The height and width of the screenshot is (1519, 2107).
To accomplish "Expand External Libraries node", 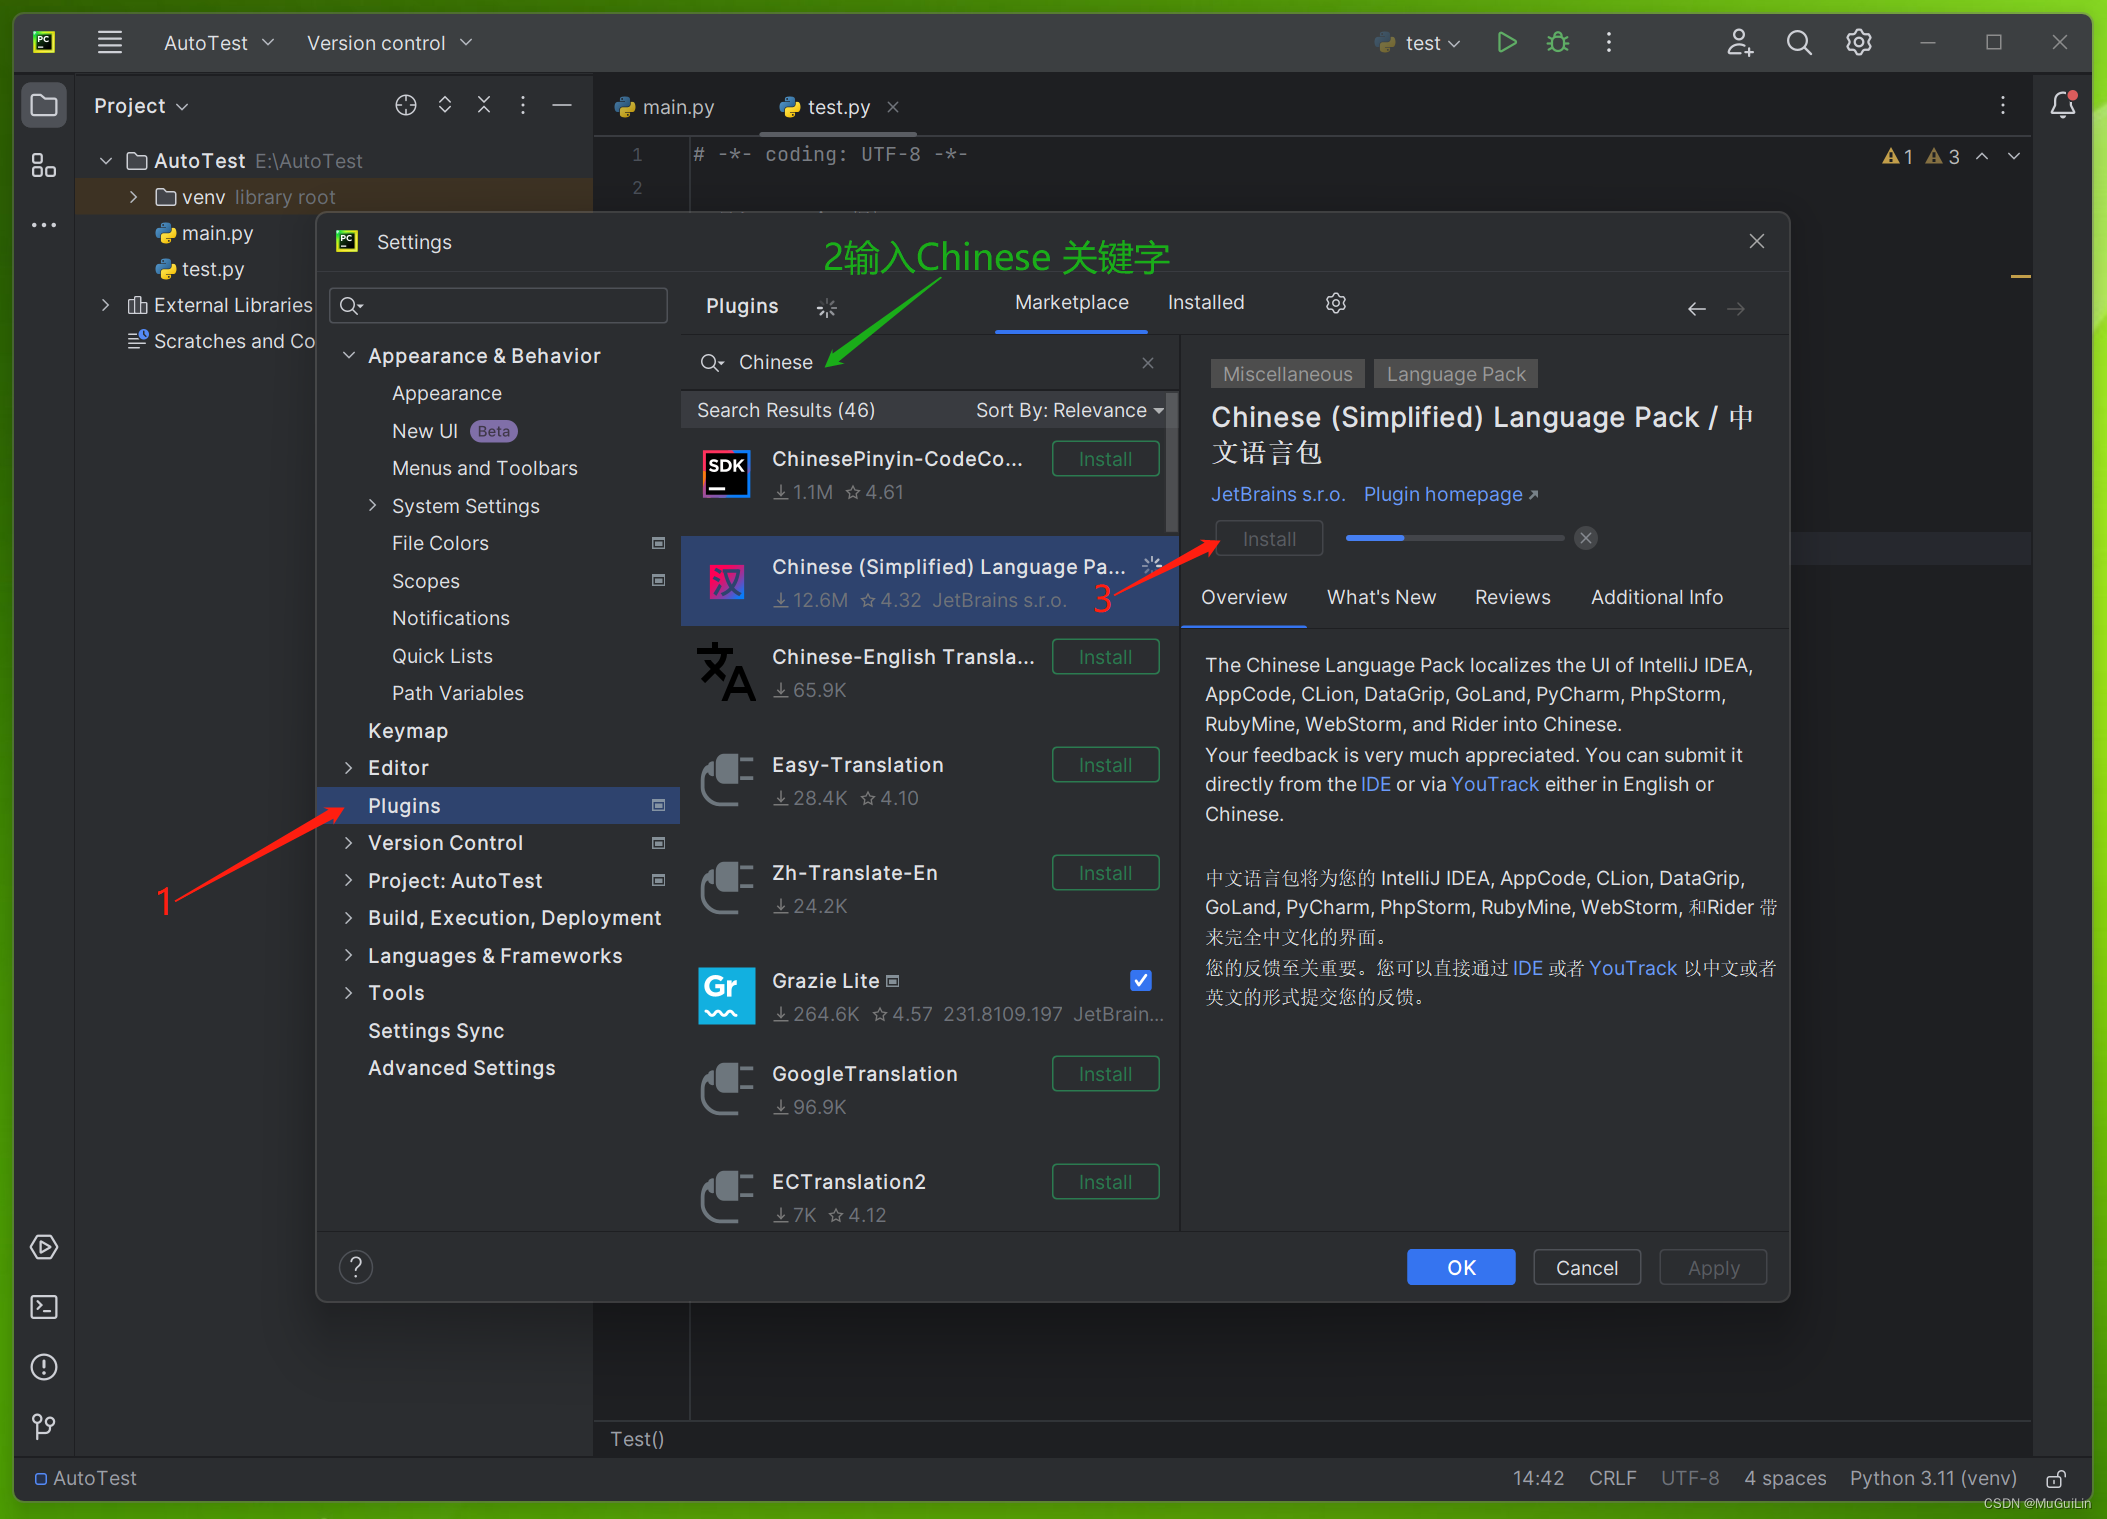I will tap(105, 305).
